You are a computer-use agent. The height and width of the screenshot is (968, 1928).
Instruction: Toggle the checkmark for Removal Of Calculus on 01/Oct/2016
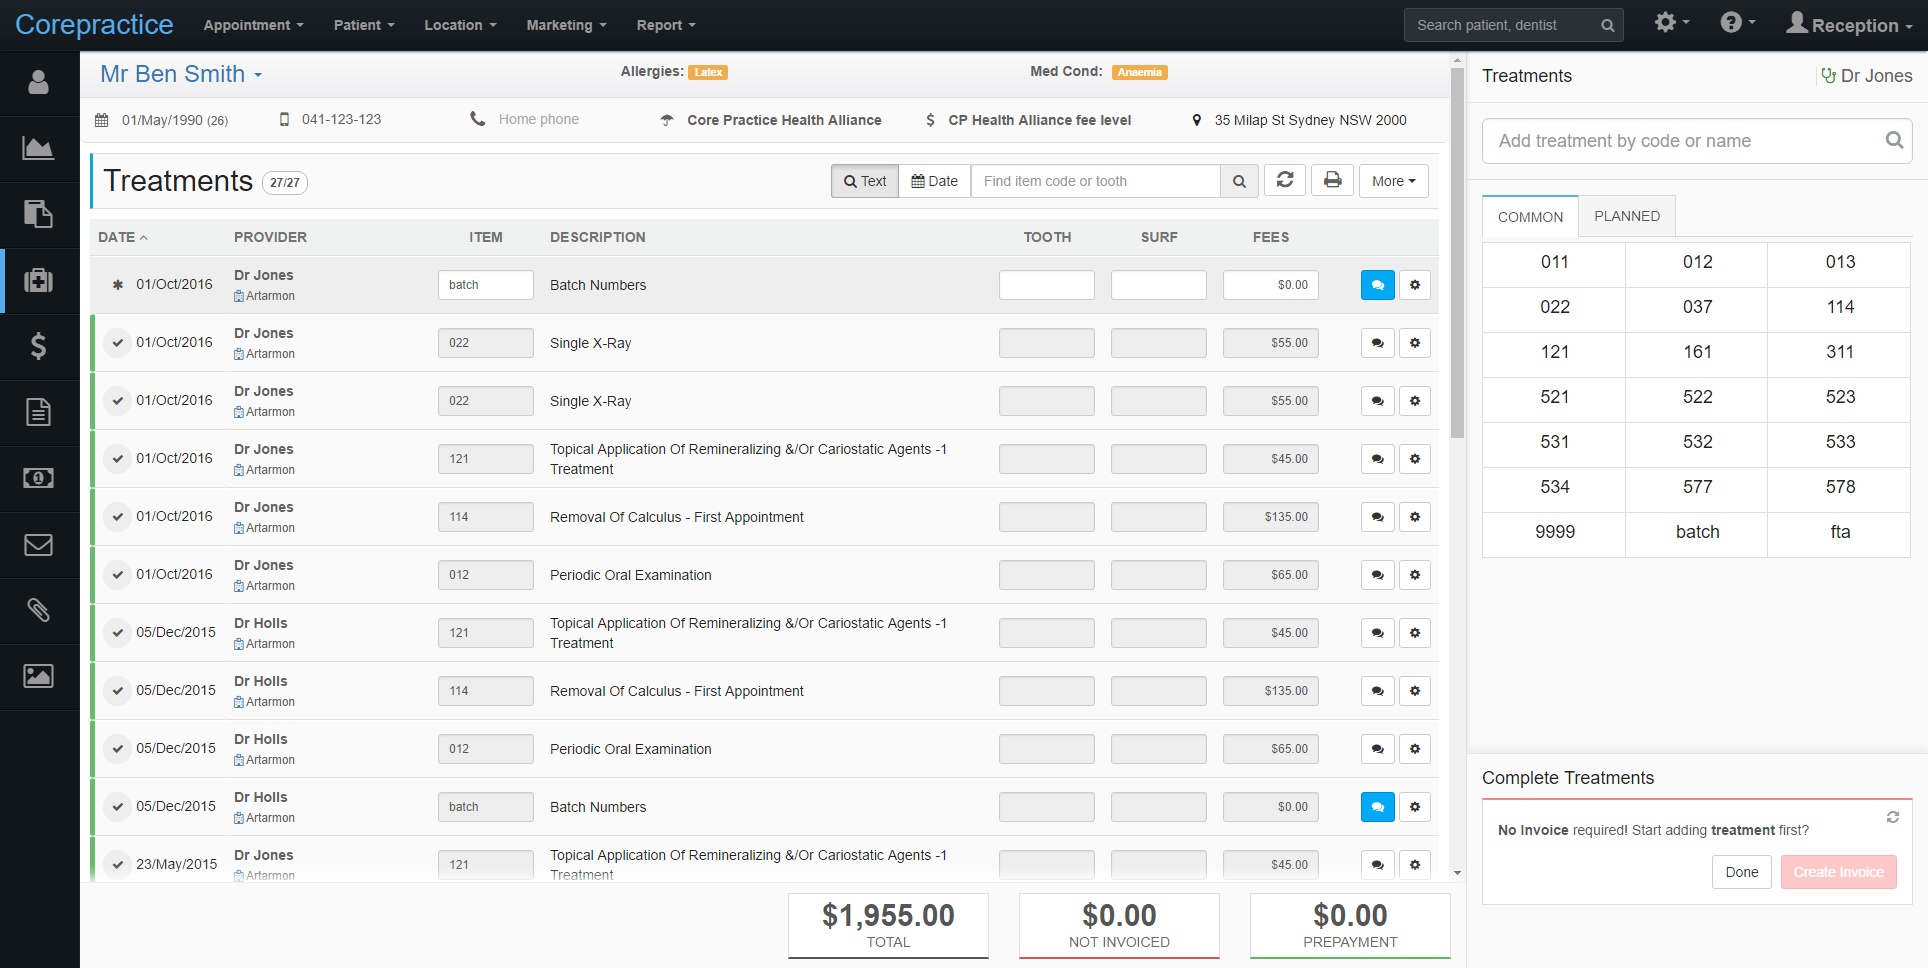118,517
